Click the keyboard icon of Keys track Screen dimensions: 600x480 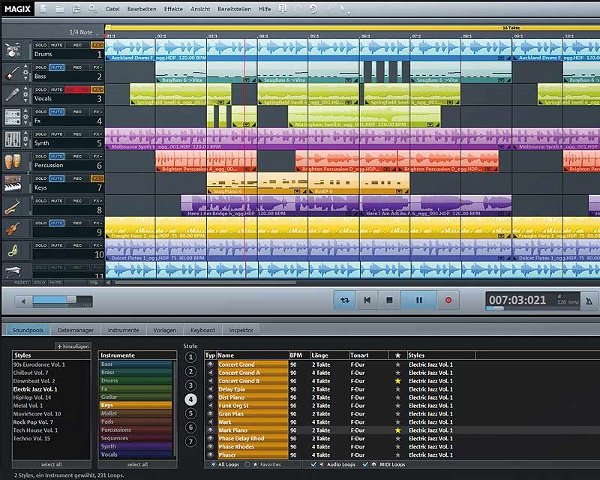click(13, 184)
